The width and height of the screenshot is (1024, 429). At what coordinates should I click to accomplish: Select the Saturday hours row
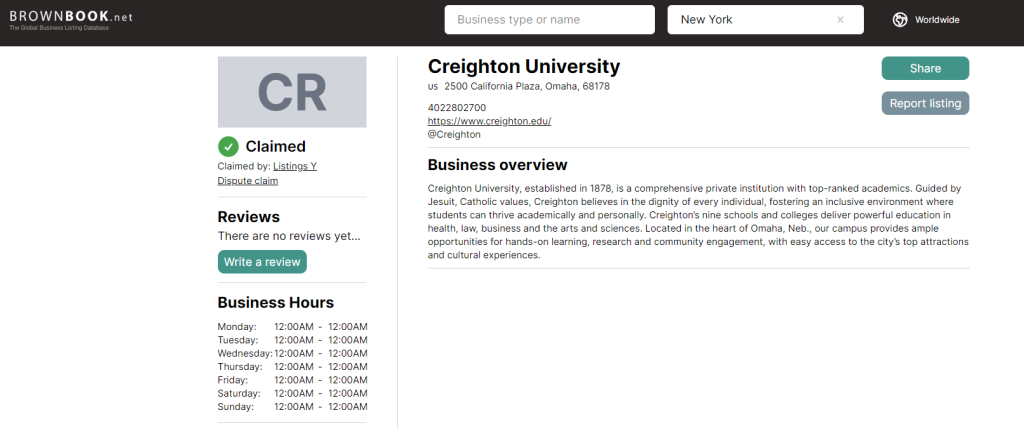point(293,394)
